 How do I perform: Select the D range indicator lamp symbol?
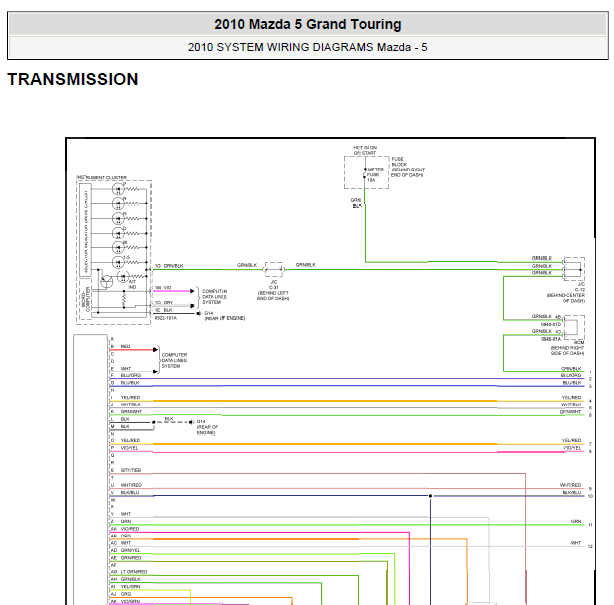click(x=118, y=233)
